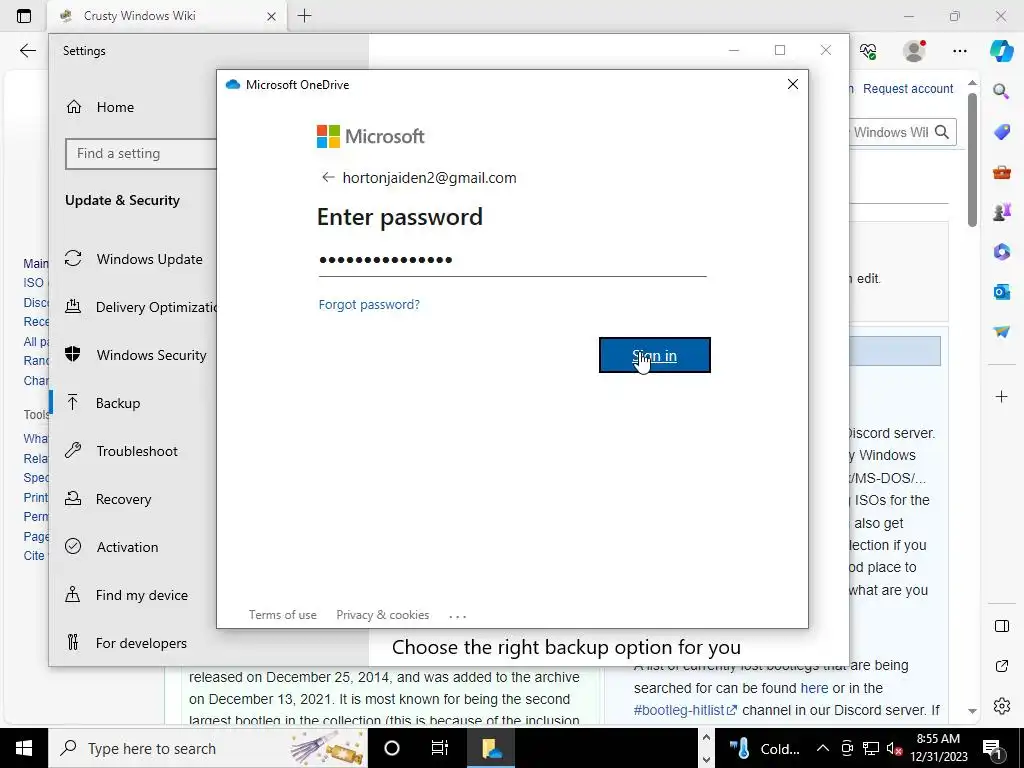Open Edge sidebar Outlook icon
Image resolution: width=1024 pixels, height=768 pixels.
click(1001, 291)
